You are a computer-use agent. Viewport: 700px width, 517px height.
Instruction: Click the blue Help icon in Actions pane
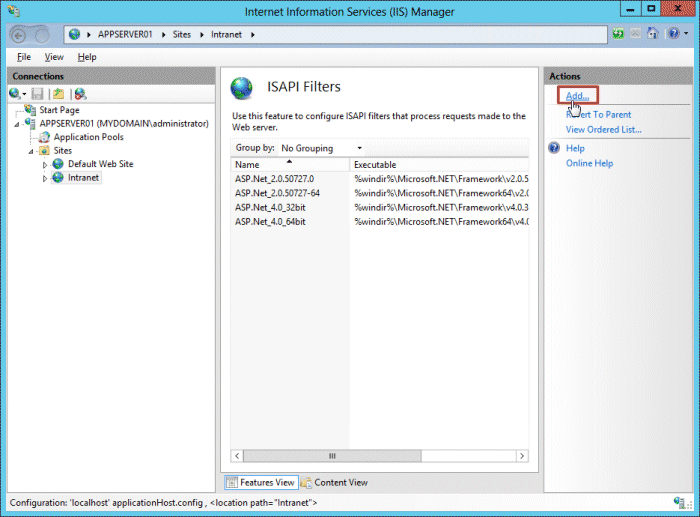point(554,148)
